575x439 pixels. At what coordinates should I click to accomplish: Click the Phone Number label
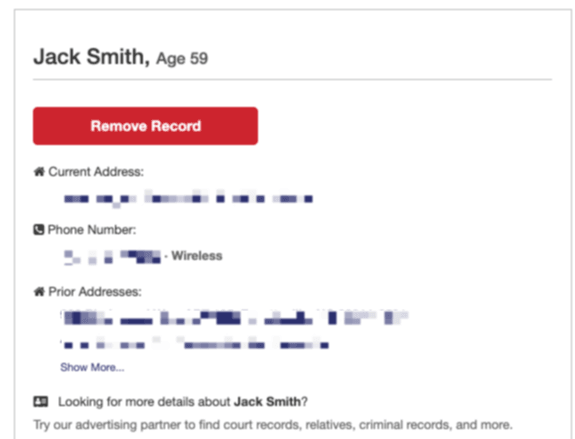point(92,230)
